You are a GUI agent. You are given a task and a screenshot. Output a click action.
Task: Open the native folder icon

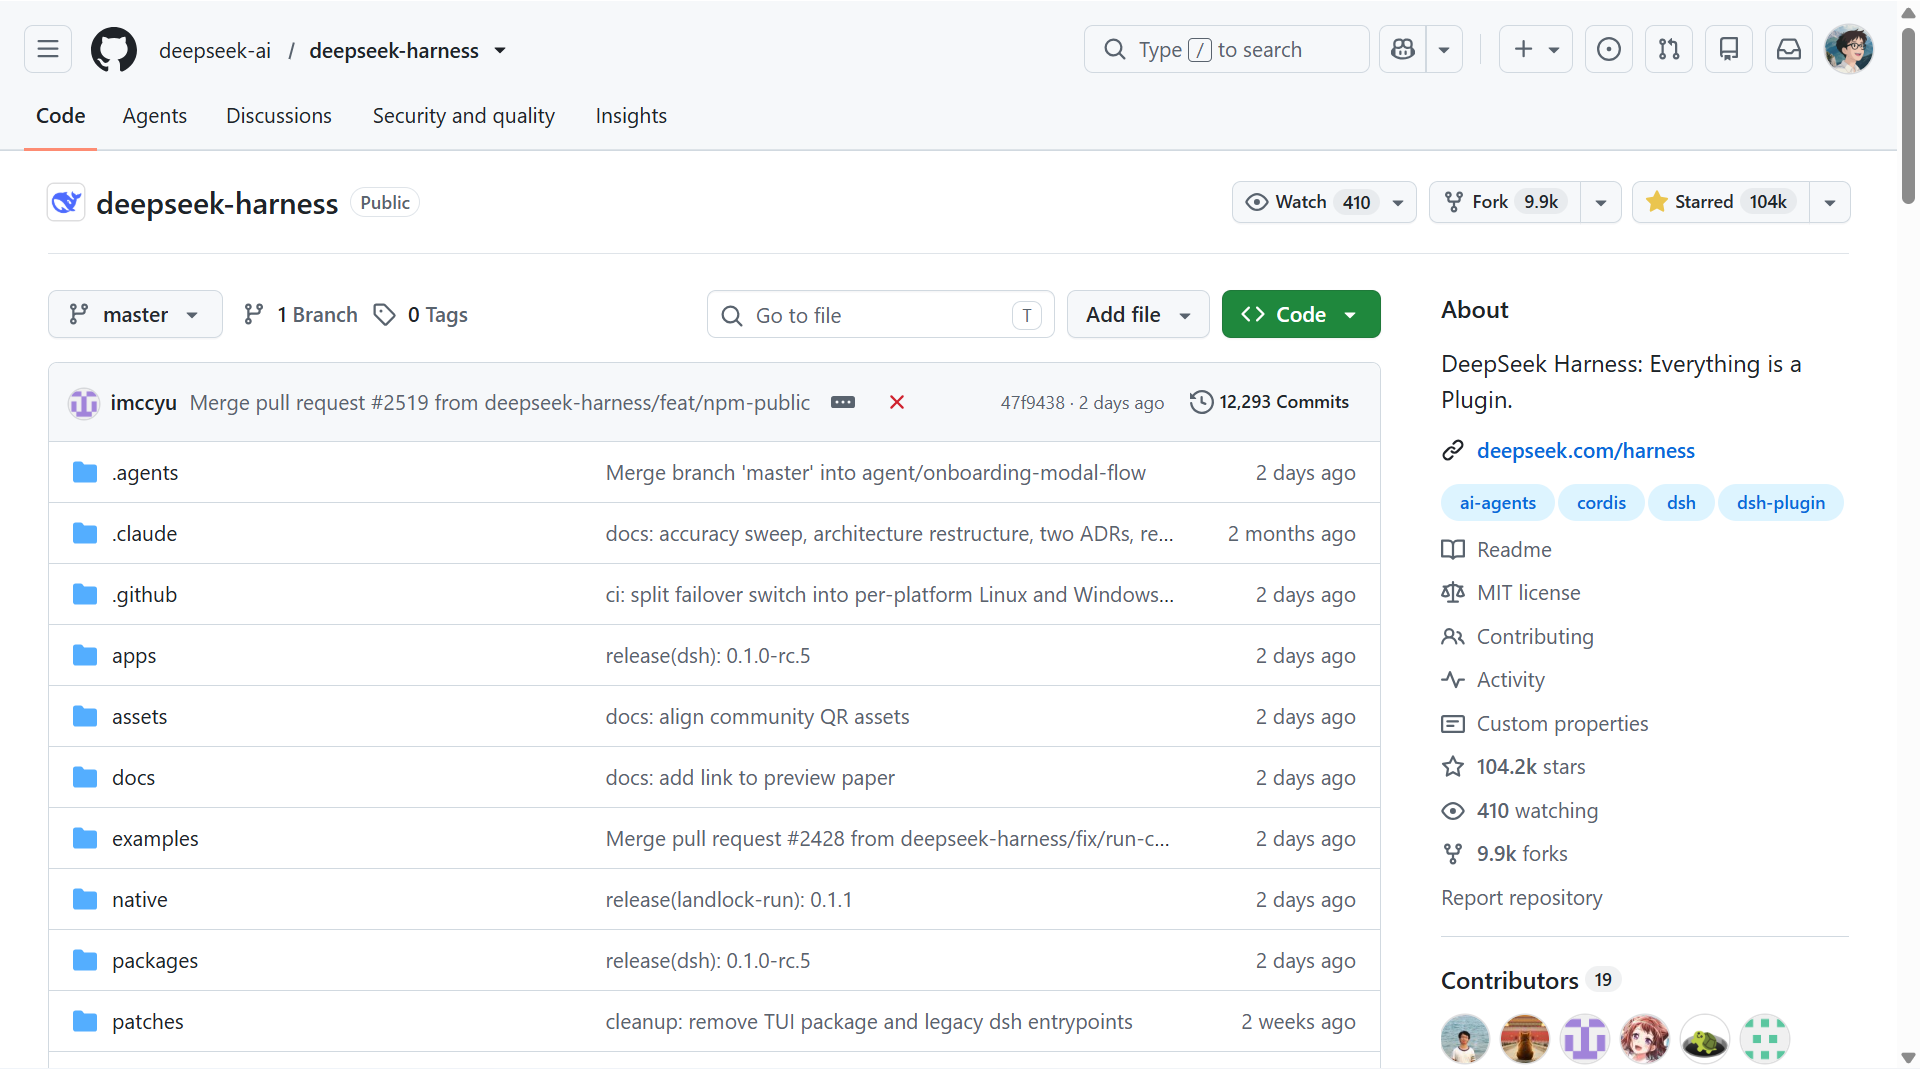[x=85, y=899]
